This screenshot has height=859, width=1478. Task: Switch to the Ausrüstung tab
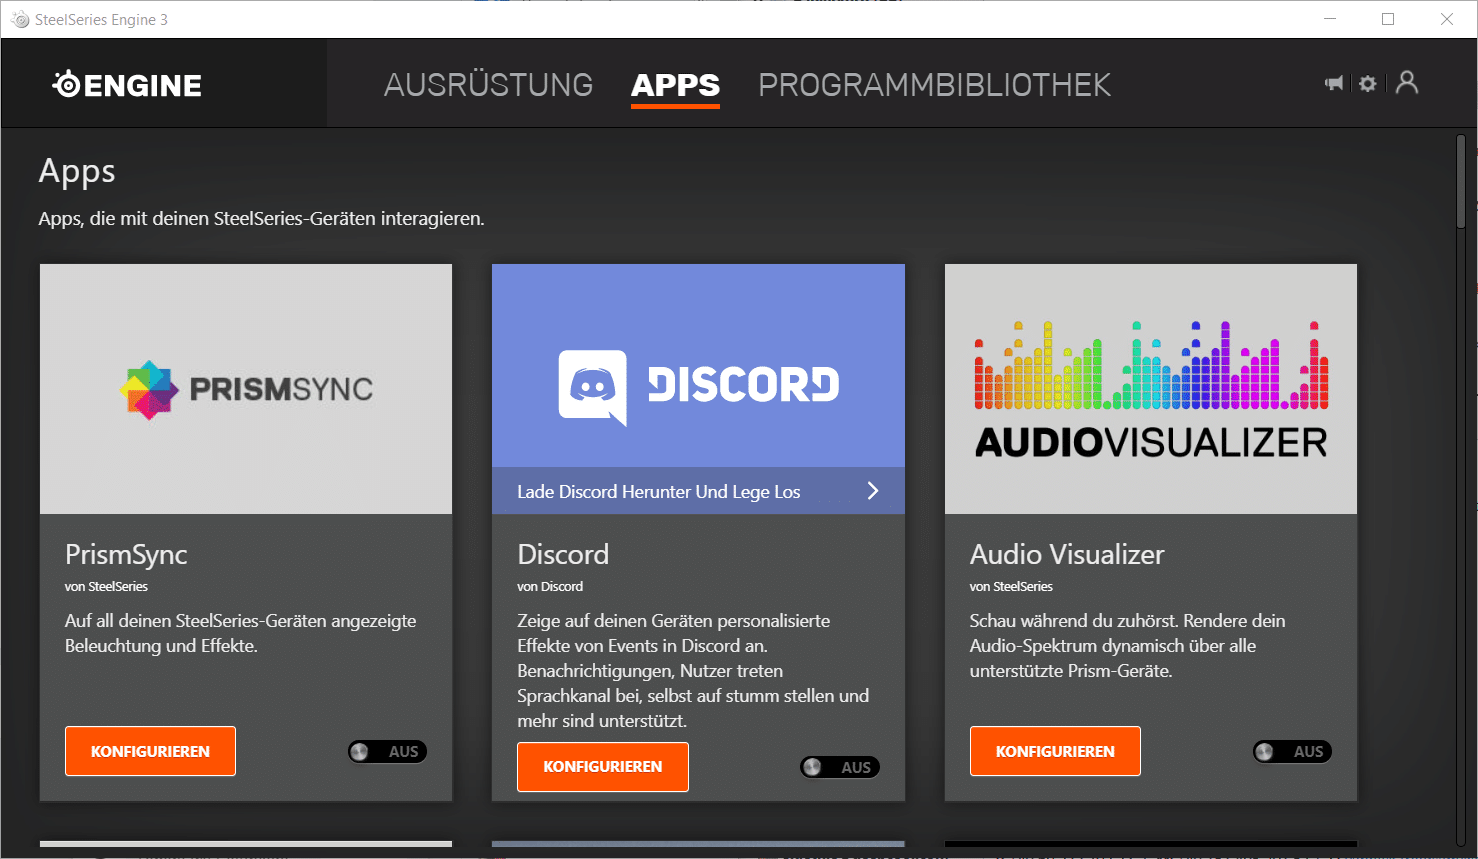point(488,85)
